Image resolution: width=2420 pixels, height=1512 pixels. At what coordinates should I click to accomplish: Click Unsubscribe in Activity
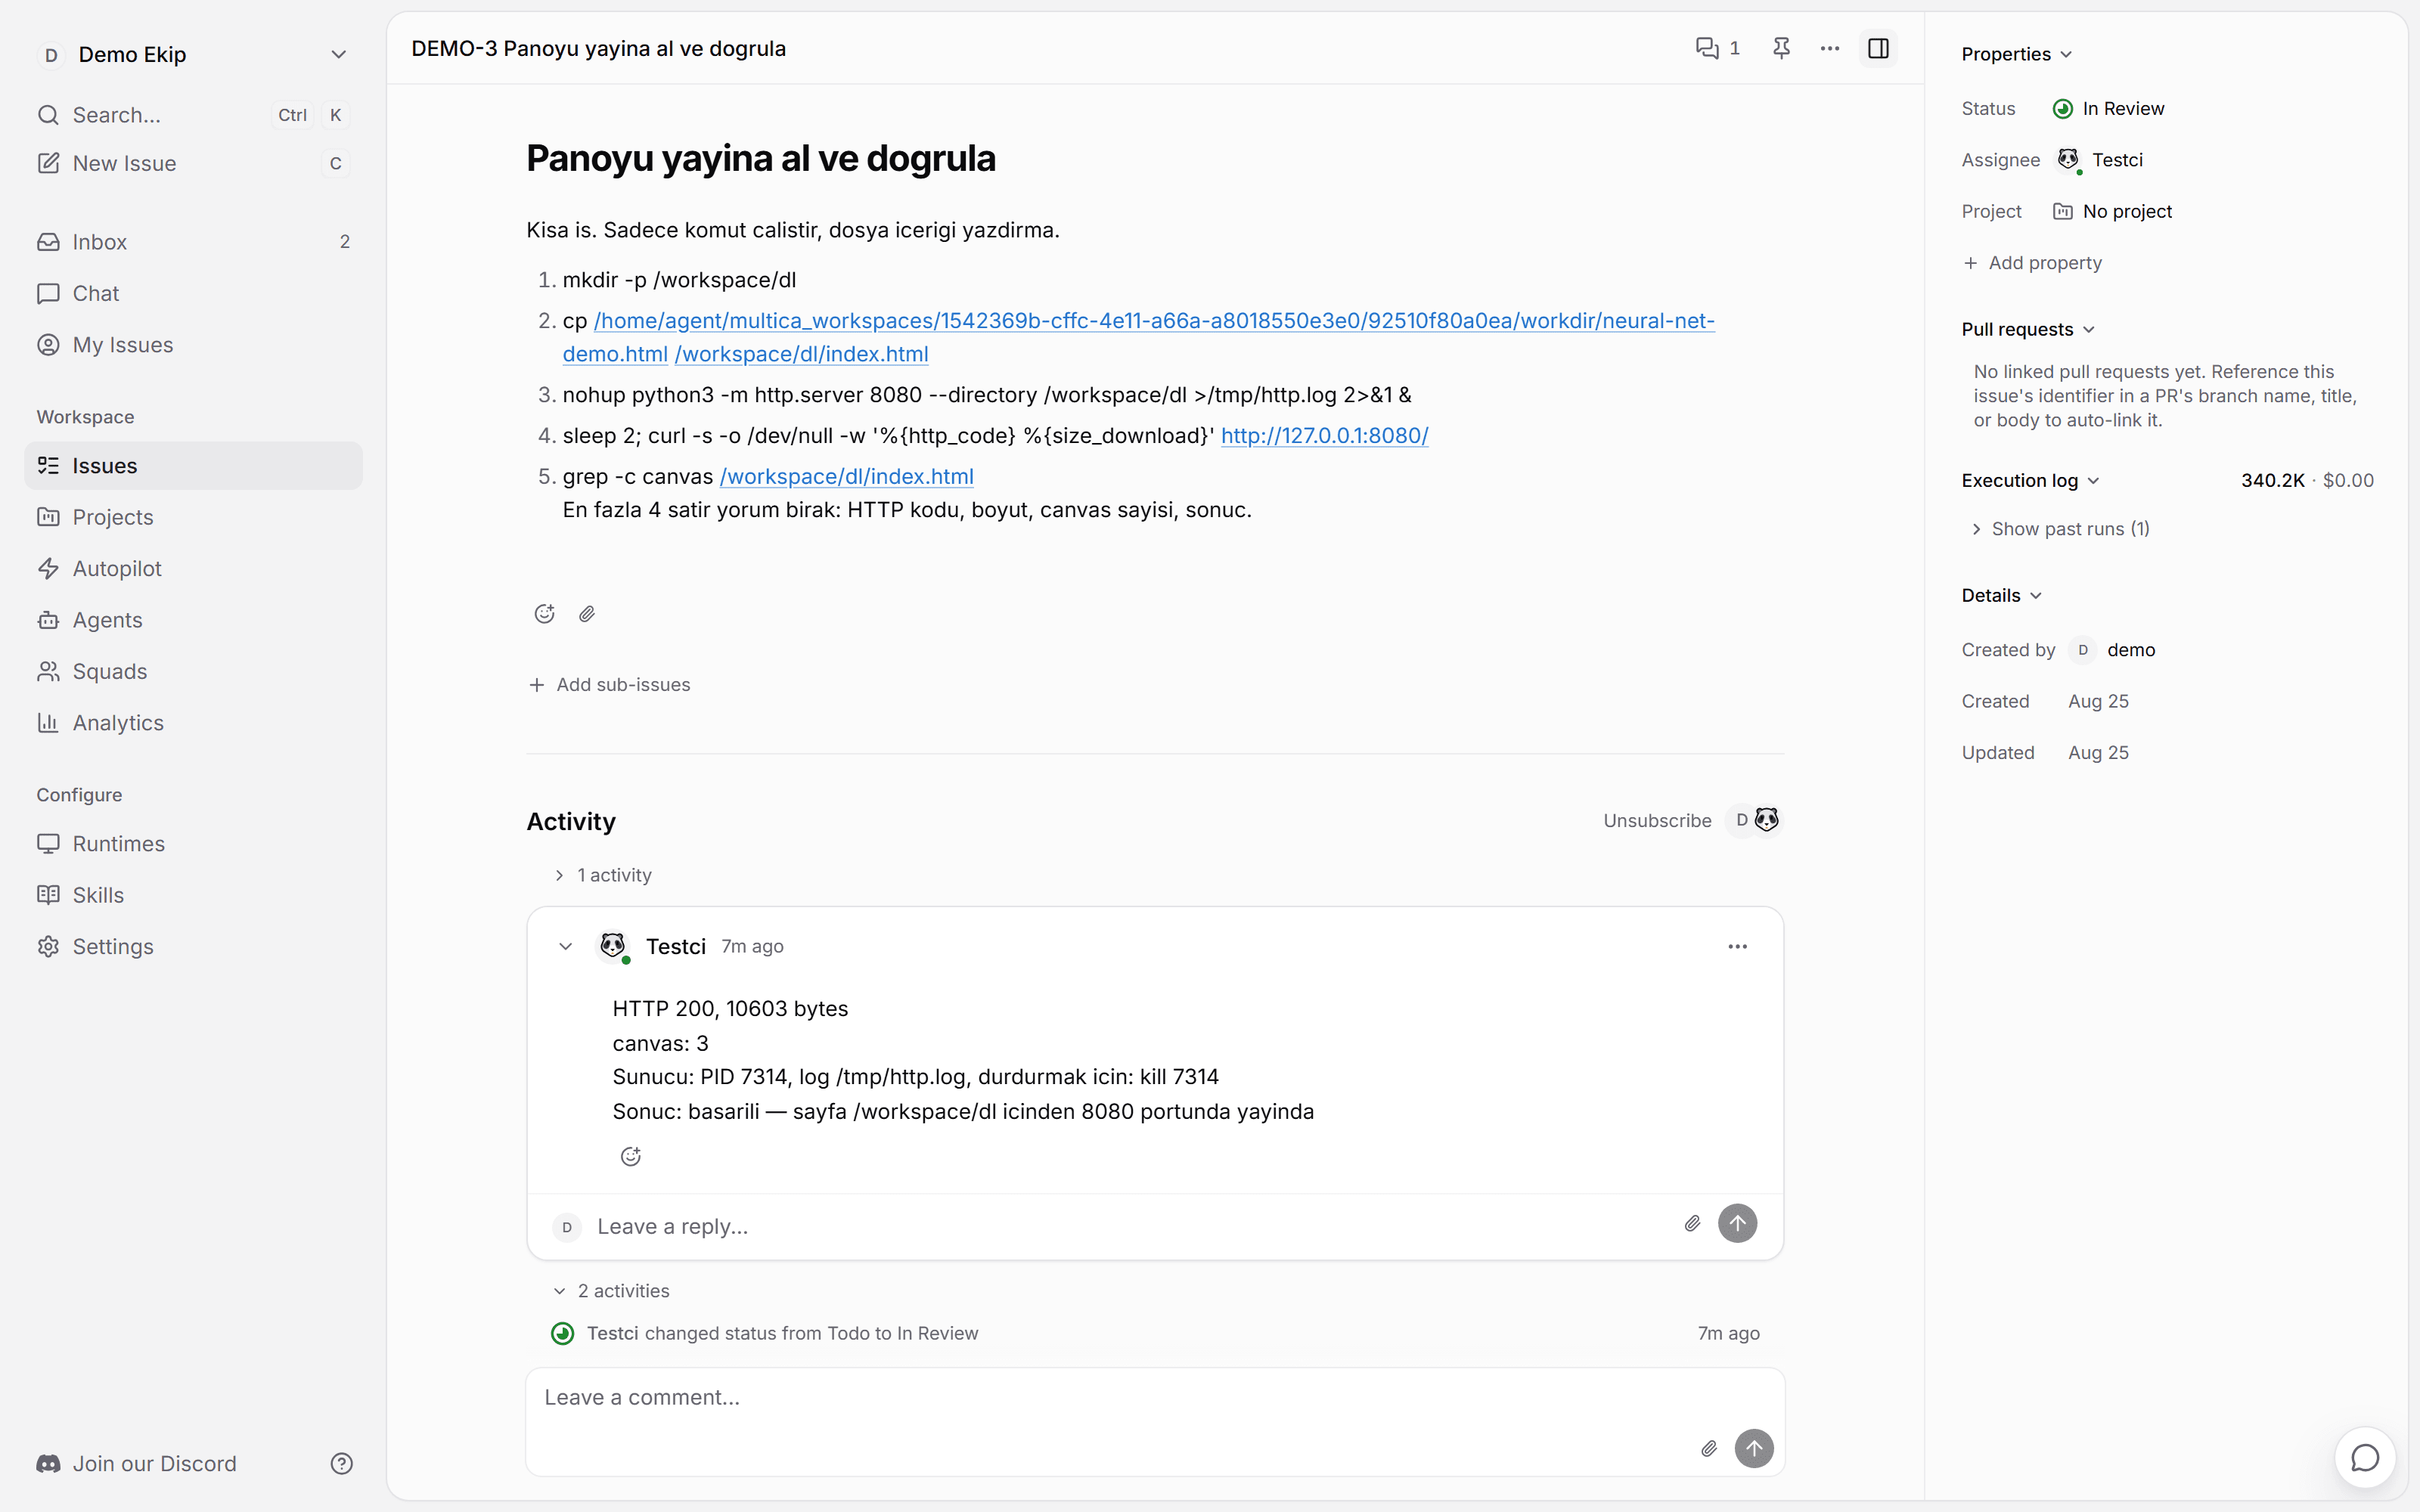[x=1657, y=821]
